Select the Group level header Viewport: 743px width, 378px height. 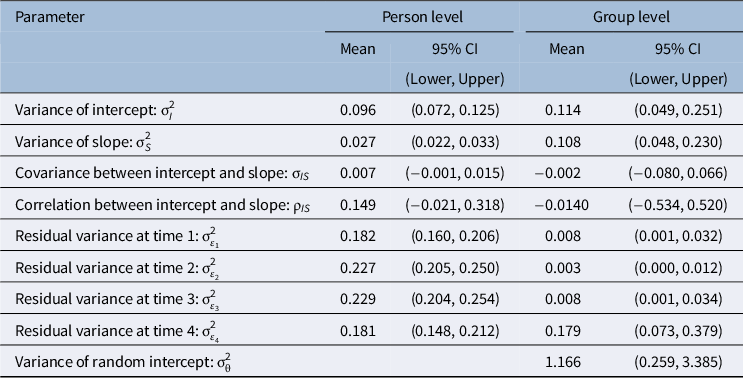pos(631,17)
